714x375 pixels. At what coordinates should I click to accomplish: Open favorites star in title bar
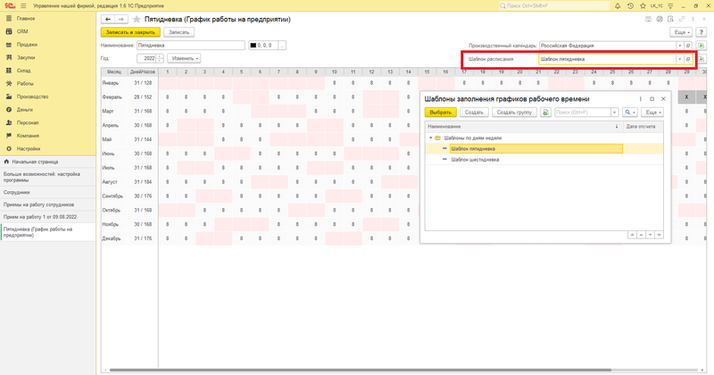643,6
